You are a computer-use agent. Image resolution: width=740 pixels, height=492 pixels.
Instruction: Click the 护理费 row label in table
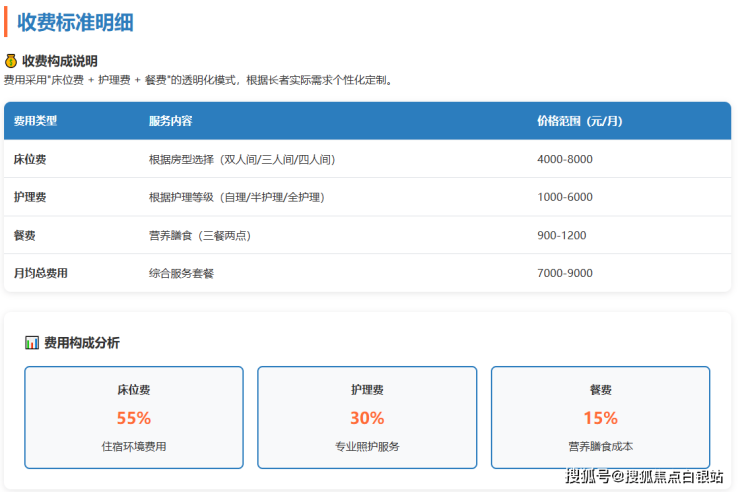(30, 197)
